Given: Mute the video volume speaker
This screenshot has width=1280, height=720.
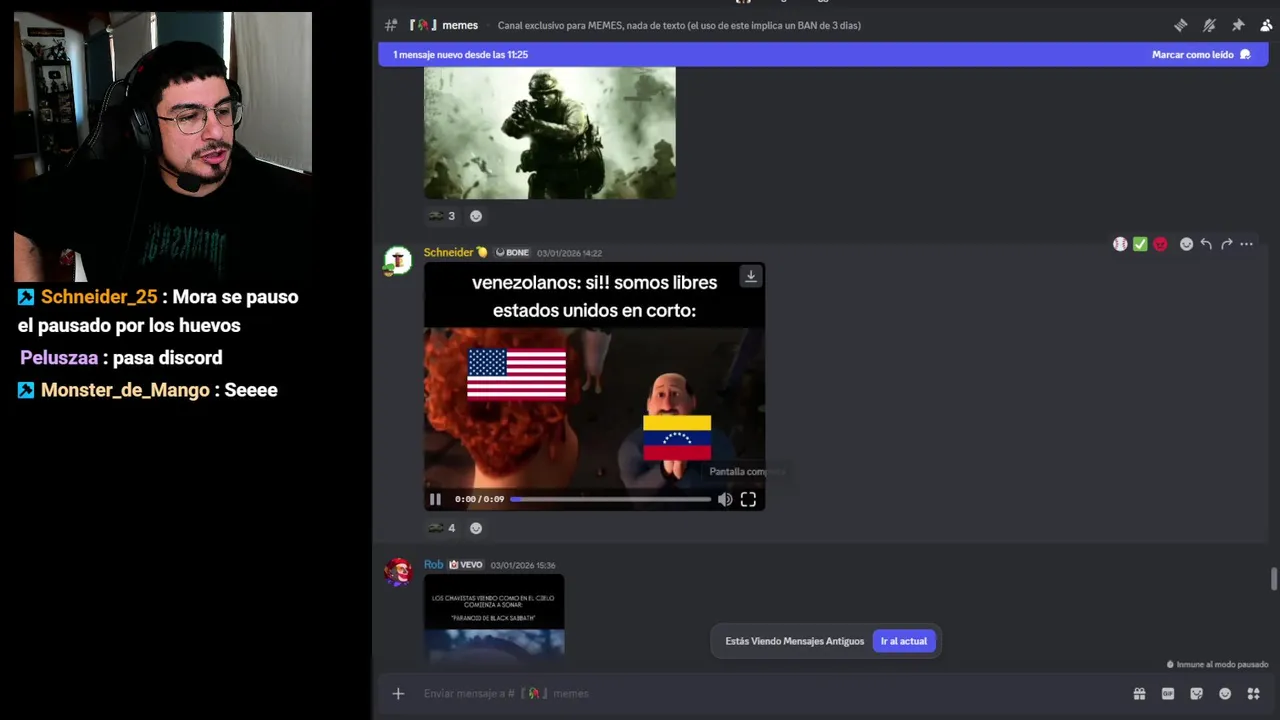Looking at the screenshot, I should 725,499.
